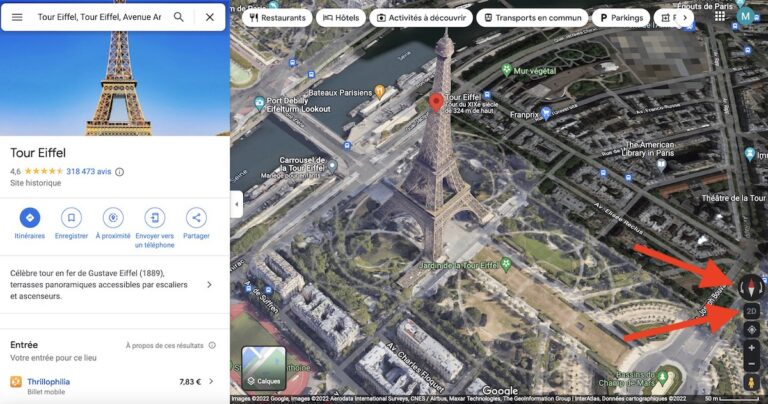Click the 7,83 € price text
The image size is (768, 404).
pos(190,381)
